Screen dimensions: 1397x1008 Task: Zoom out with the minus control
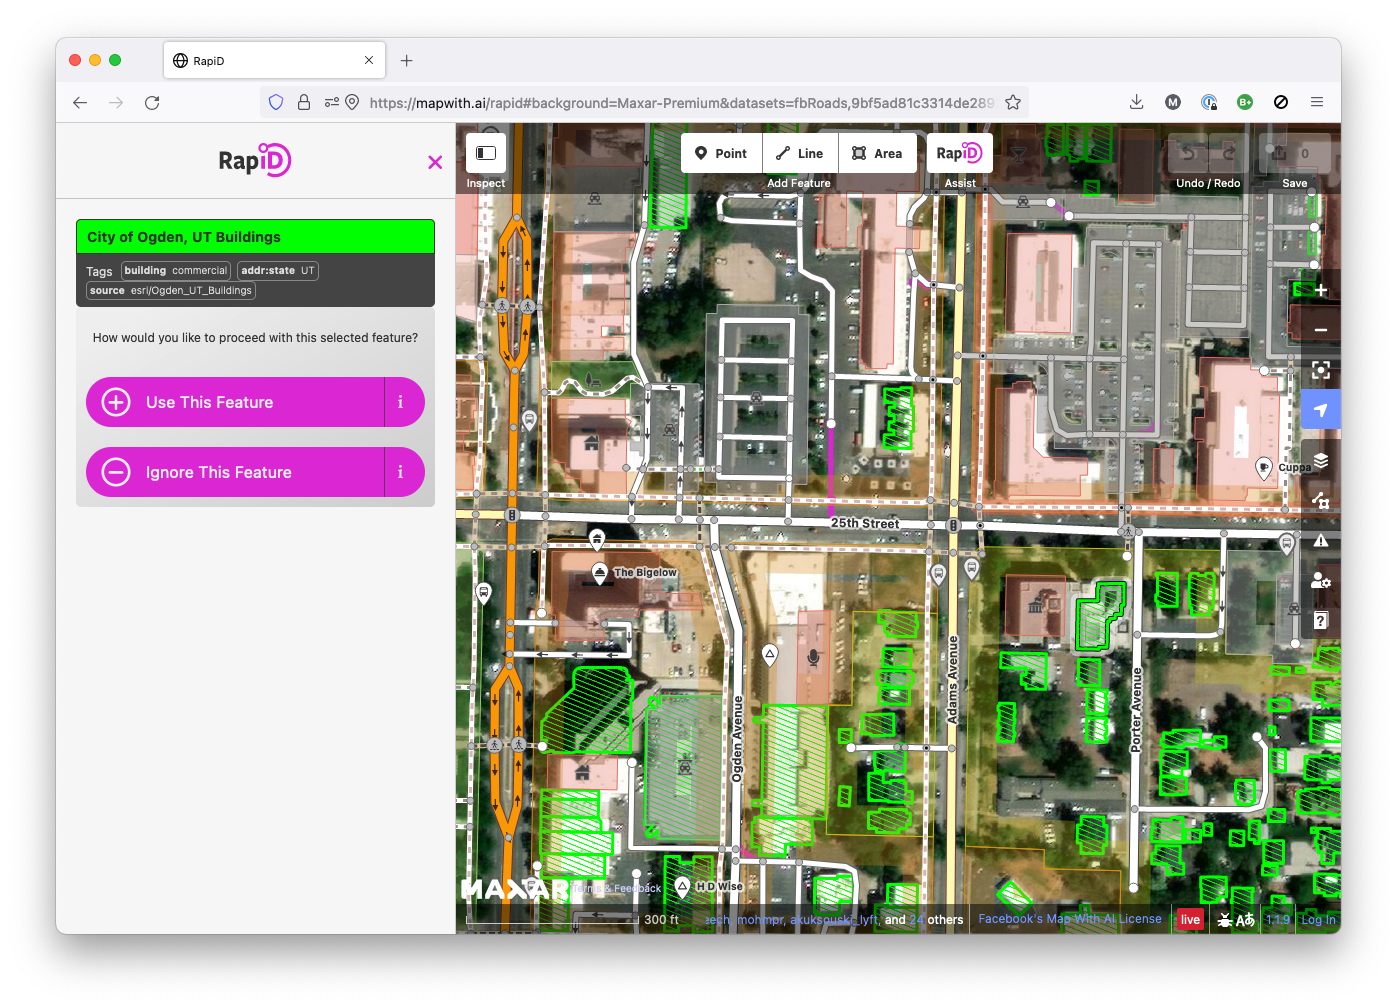pos(1321,330)
